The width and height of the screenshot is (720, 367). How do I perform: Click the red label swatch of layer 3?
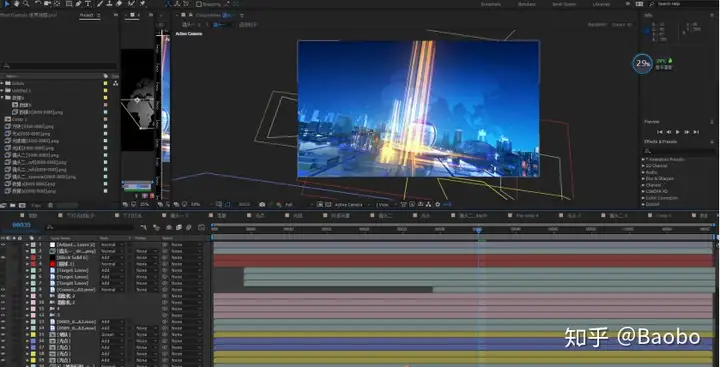(x=33, y=258)
